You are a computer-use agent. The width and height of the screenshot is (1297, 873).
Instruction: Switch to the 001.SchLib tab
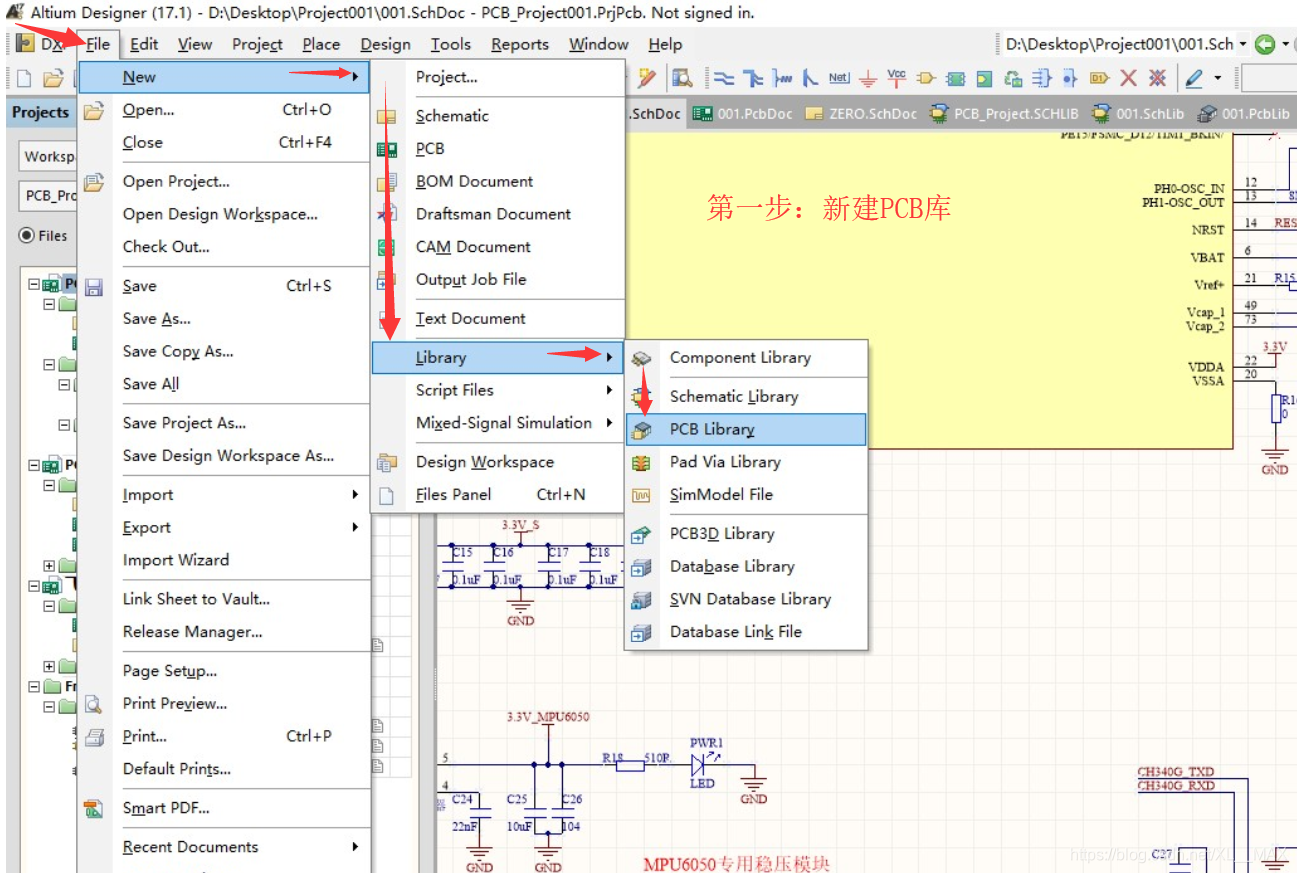[x=1139, y=113]
